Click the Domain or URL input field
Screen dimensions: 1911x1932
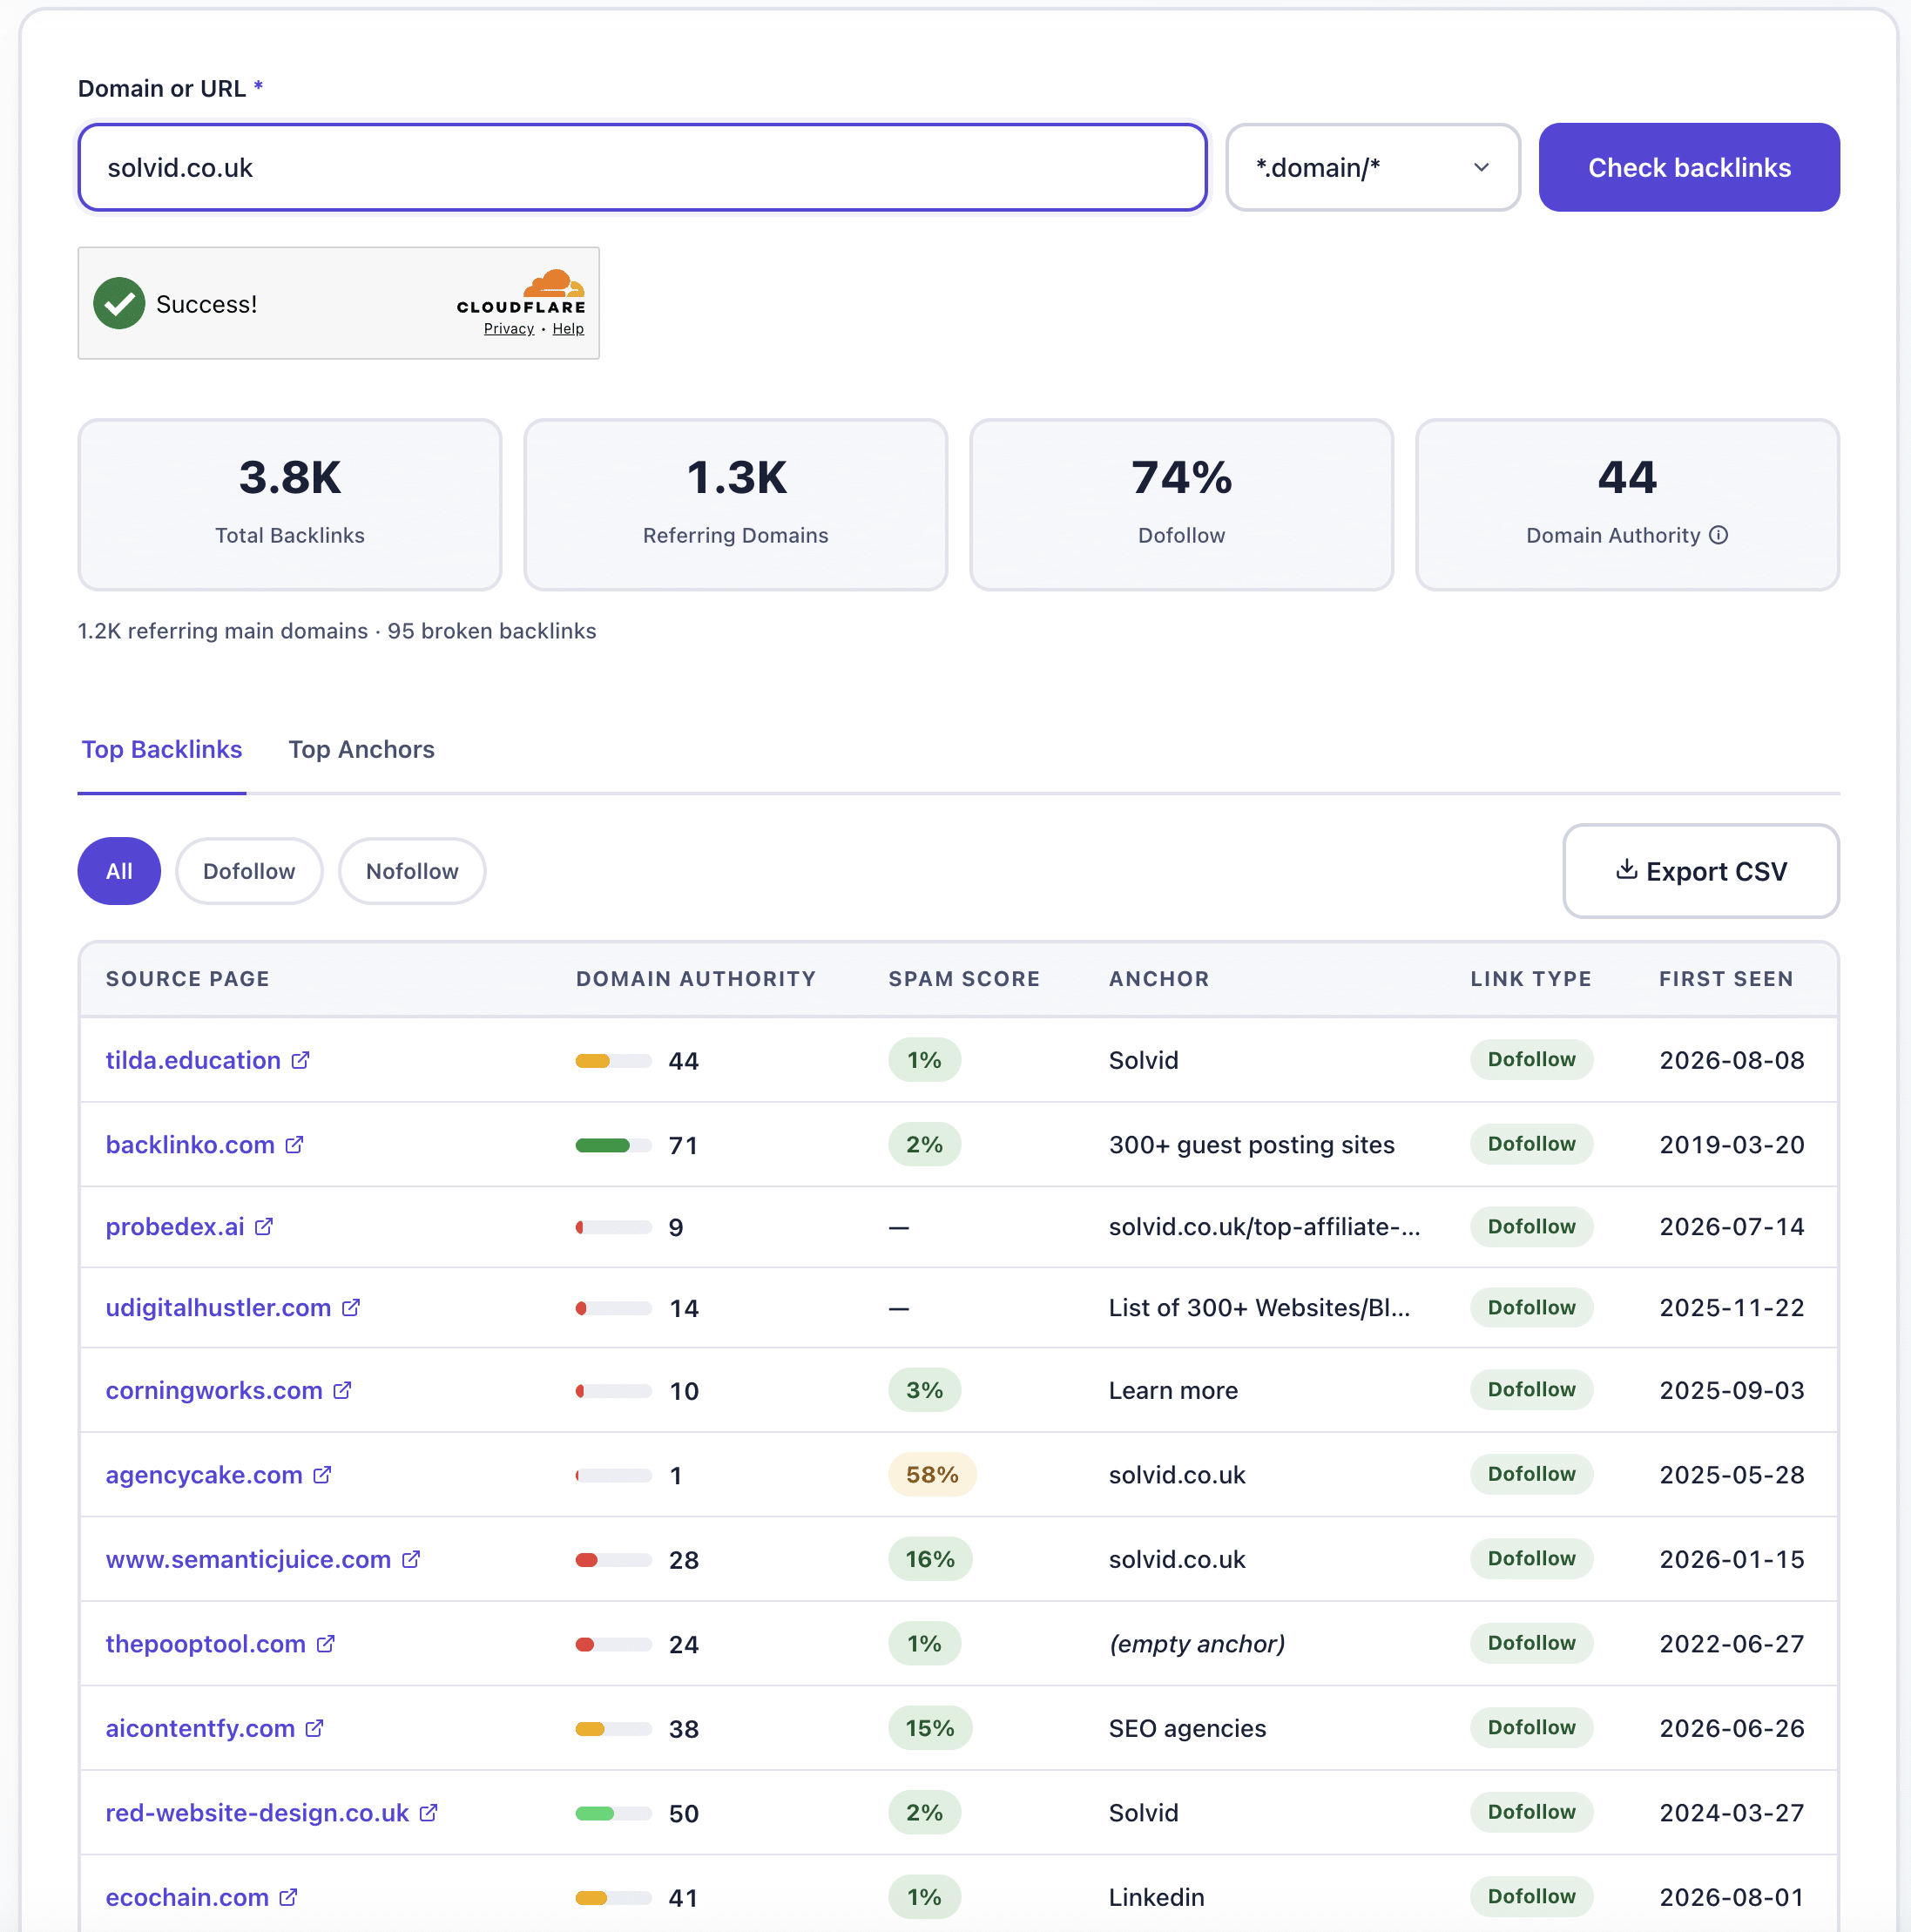(x=642, y=167)
